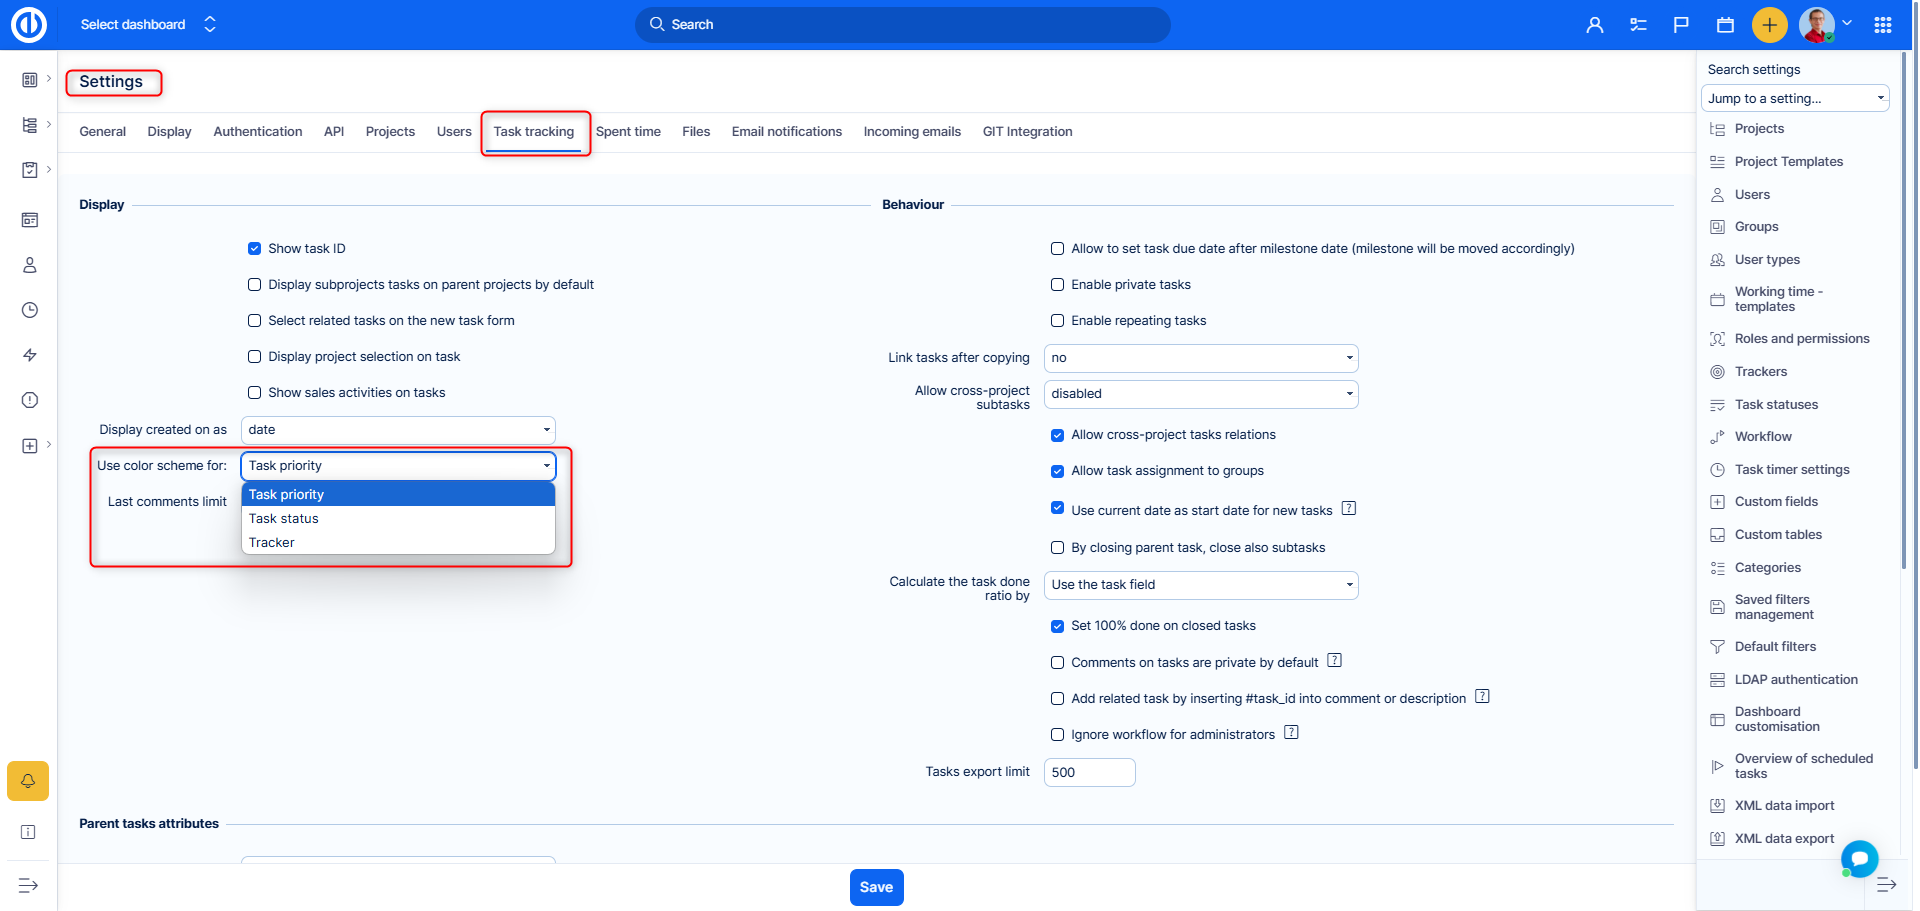
Task: Uncheck the Show task ID checkbox
Action: tap(255, 249)
